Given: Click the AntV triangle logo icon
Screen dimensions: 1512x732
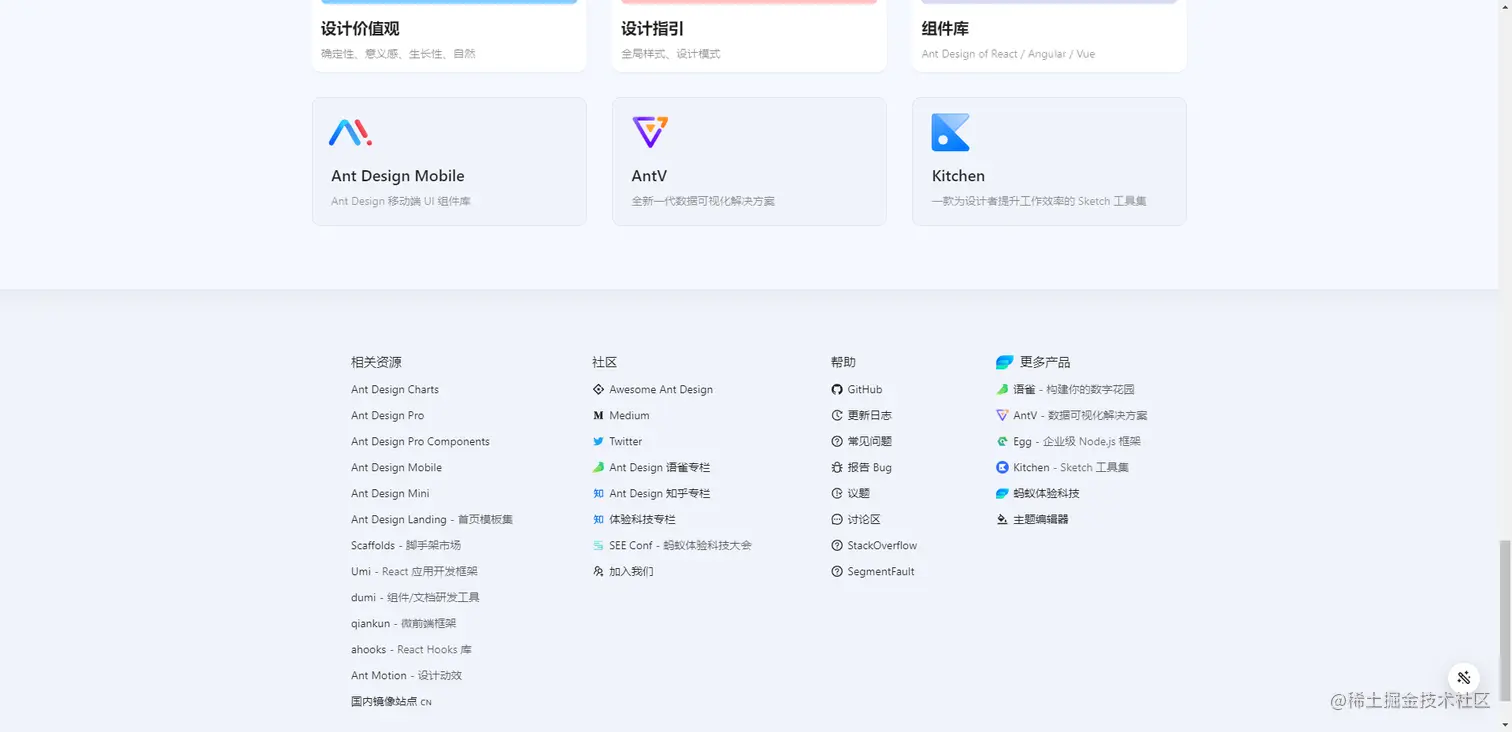Looking at the screenshot, I should 650,132.
